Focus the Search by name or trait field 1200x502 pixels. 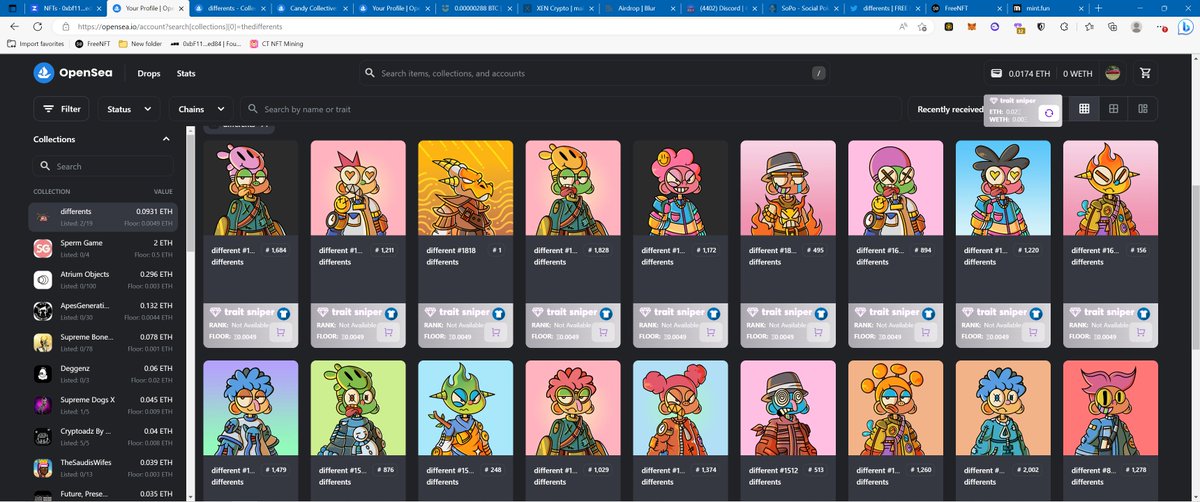(570, 109)
